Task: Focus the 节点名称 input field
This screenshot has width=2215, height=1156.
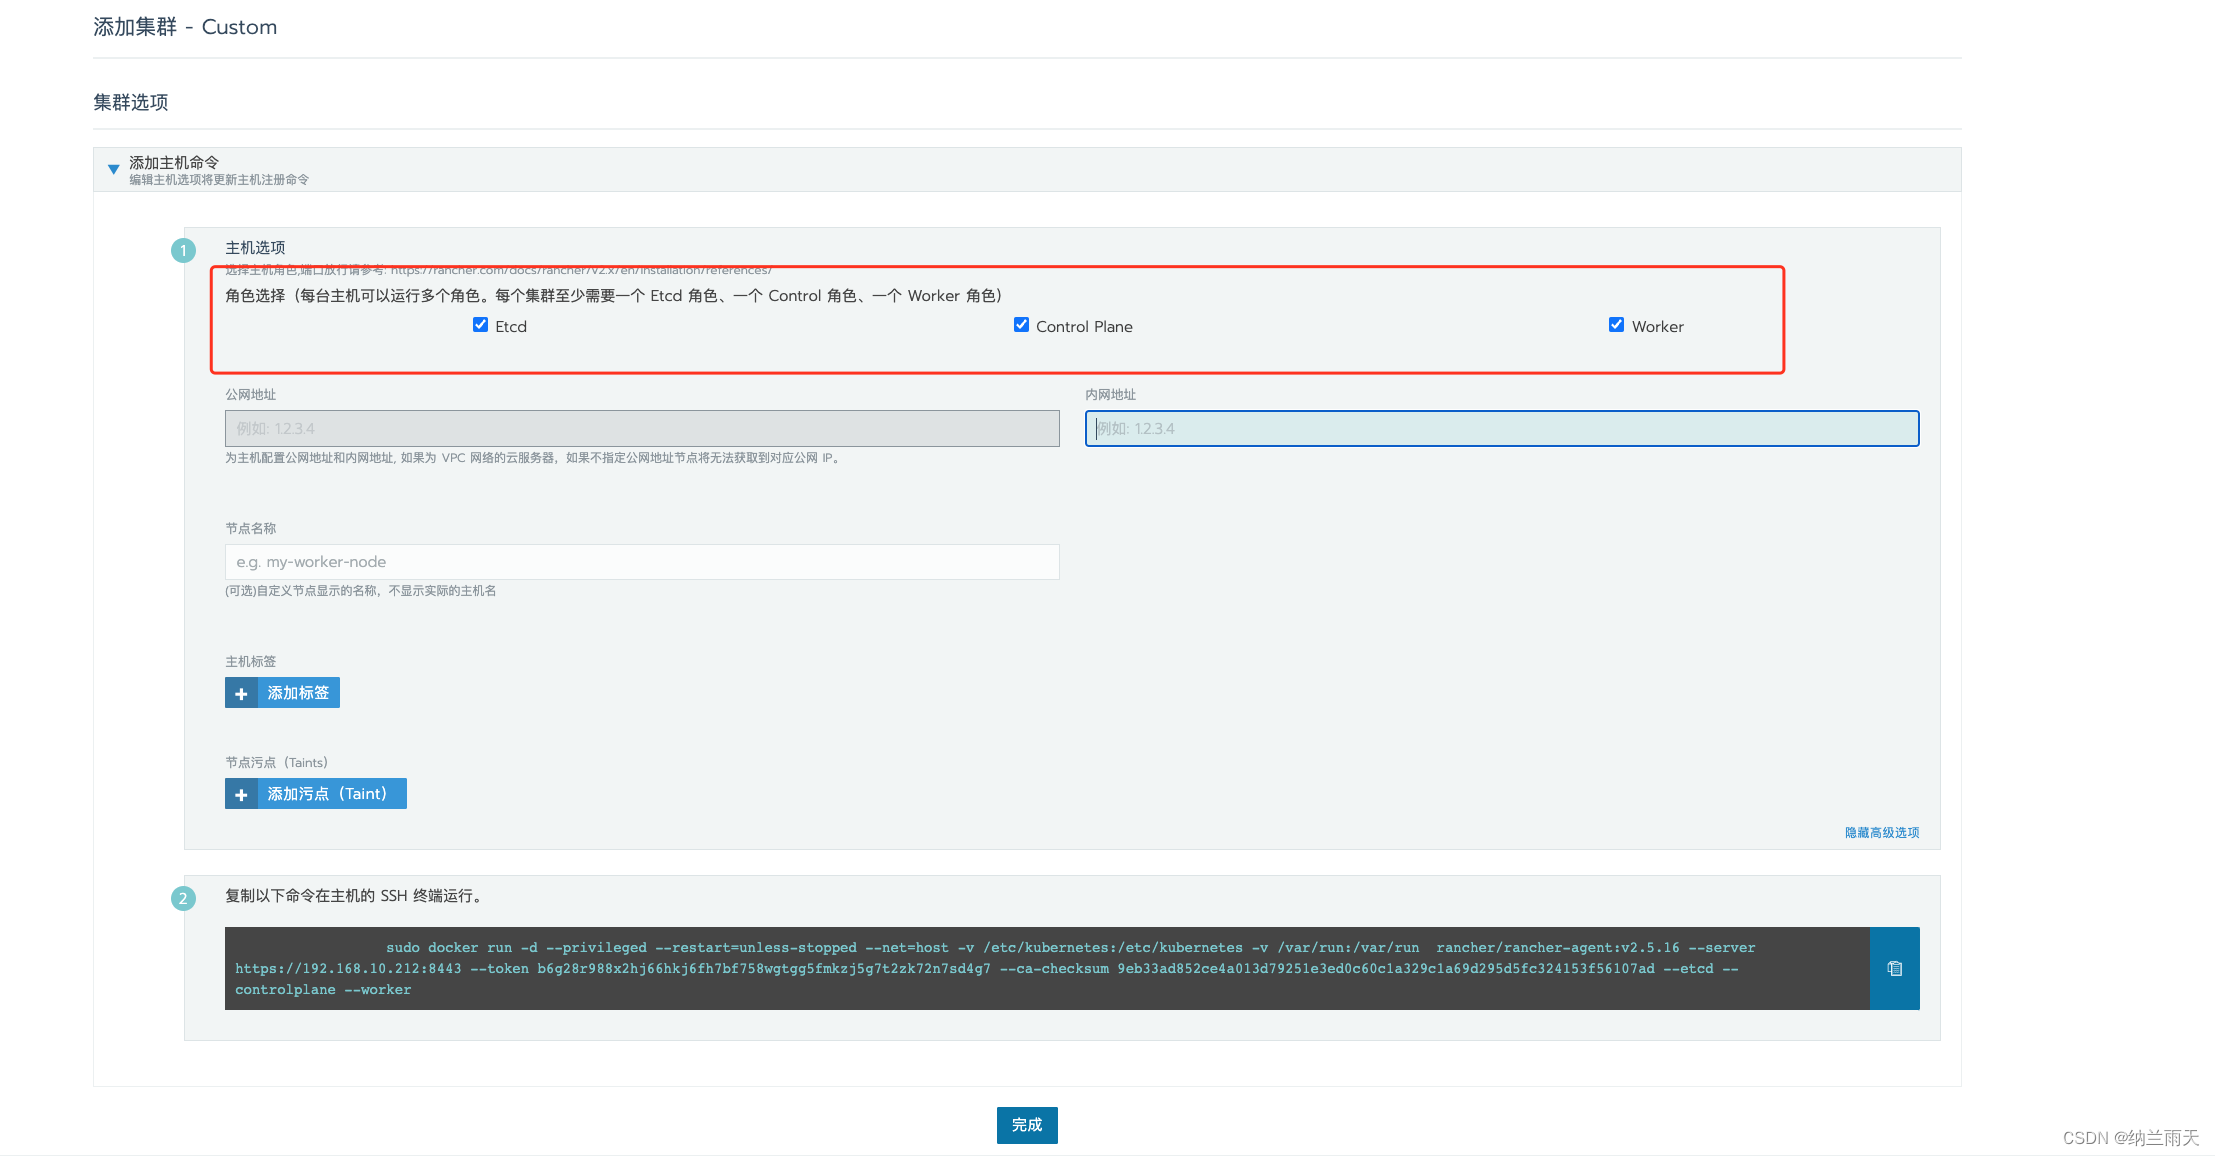Action: (x=642, y=562)
